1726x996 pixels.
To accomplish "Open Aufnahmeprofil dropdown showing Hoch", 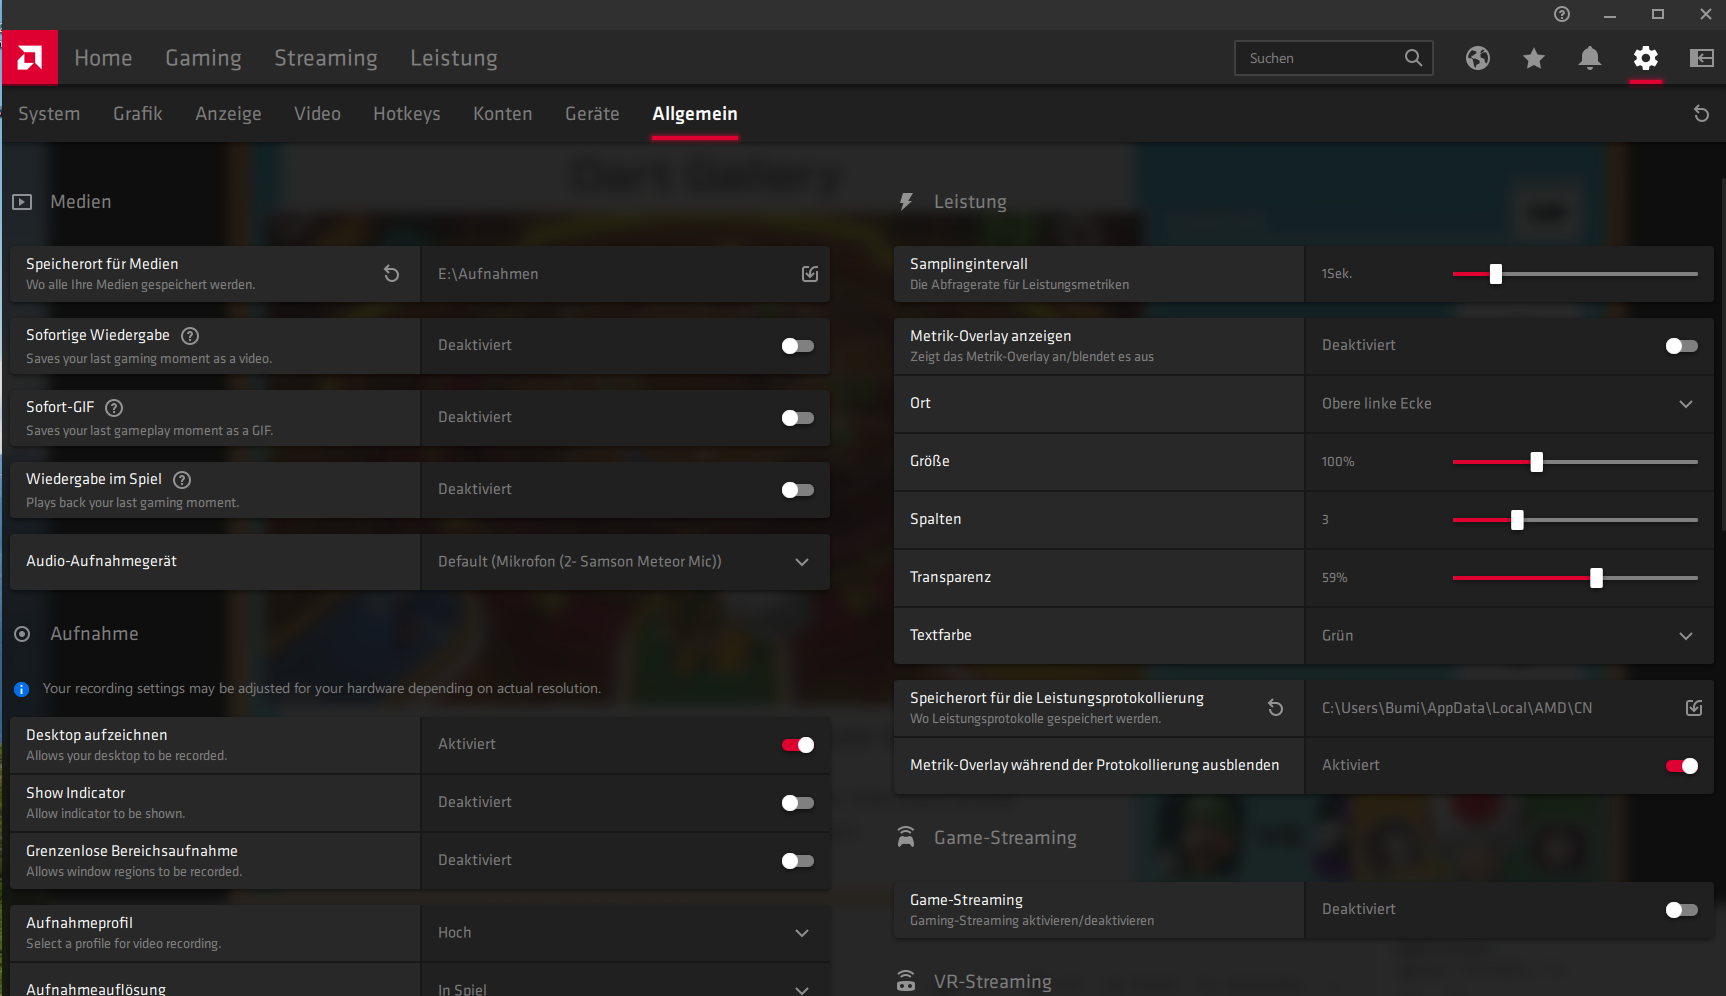I will (625, 933).
